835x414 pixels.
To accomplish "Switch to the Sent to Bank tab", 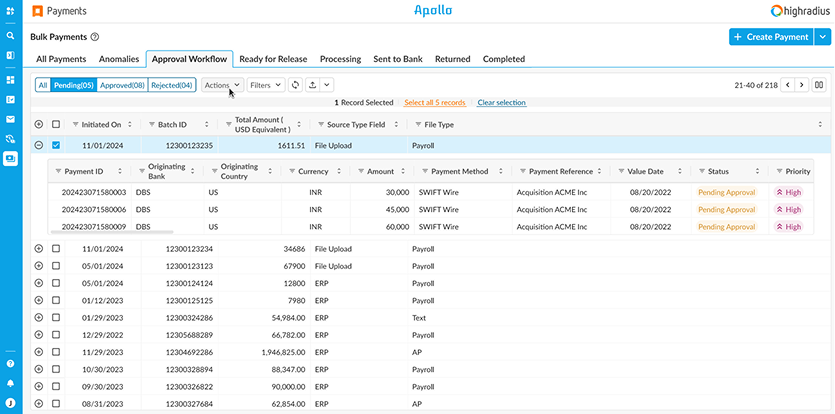I will (398, 59).
